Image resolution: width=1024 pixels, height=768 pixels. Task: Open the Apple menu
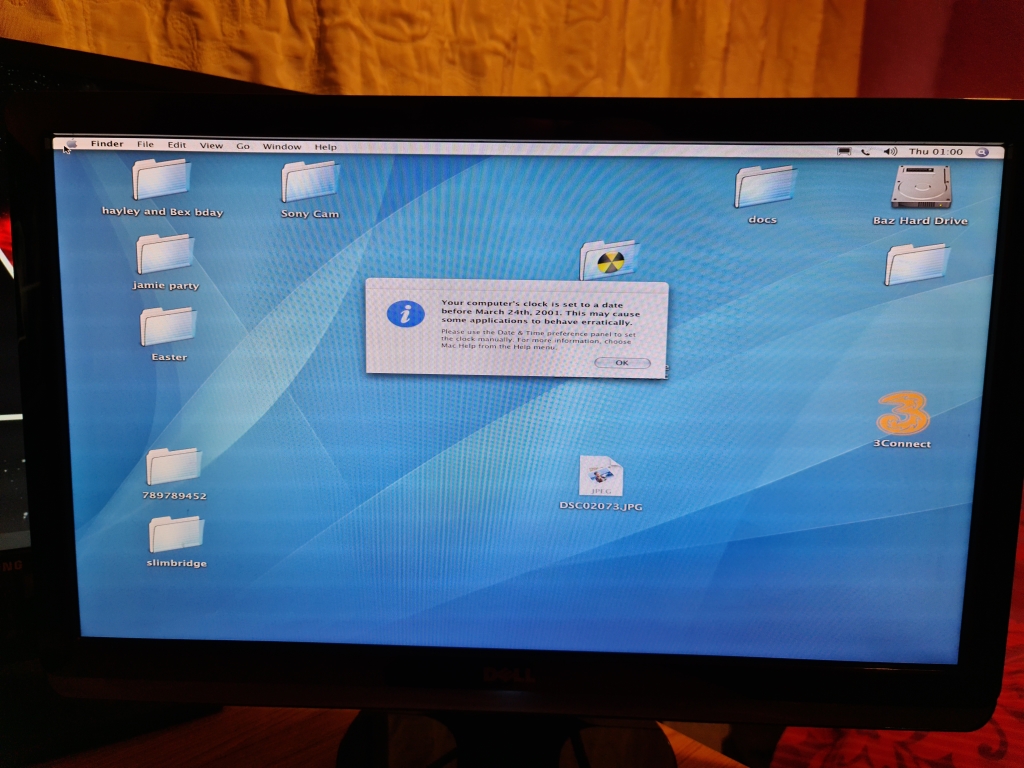pos(68,146)
